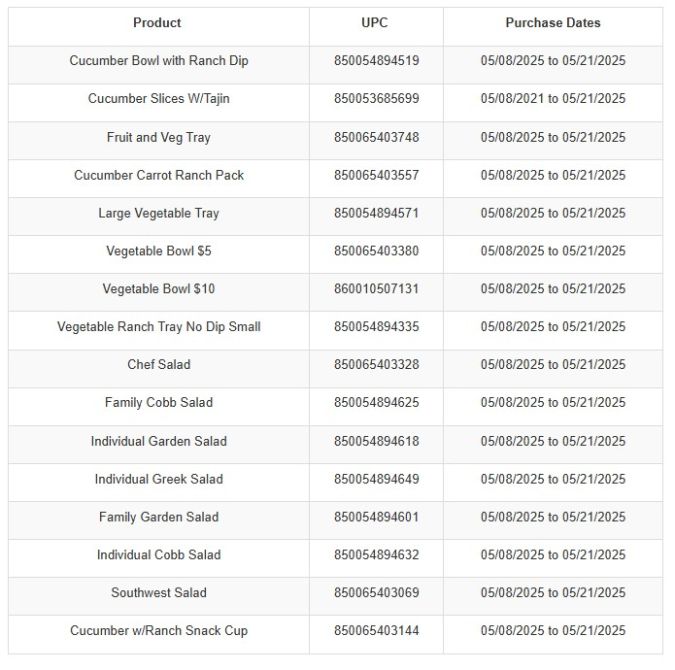
Task: Select UPC 850054894571
Action: pos(376,213)
